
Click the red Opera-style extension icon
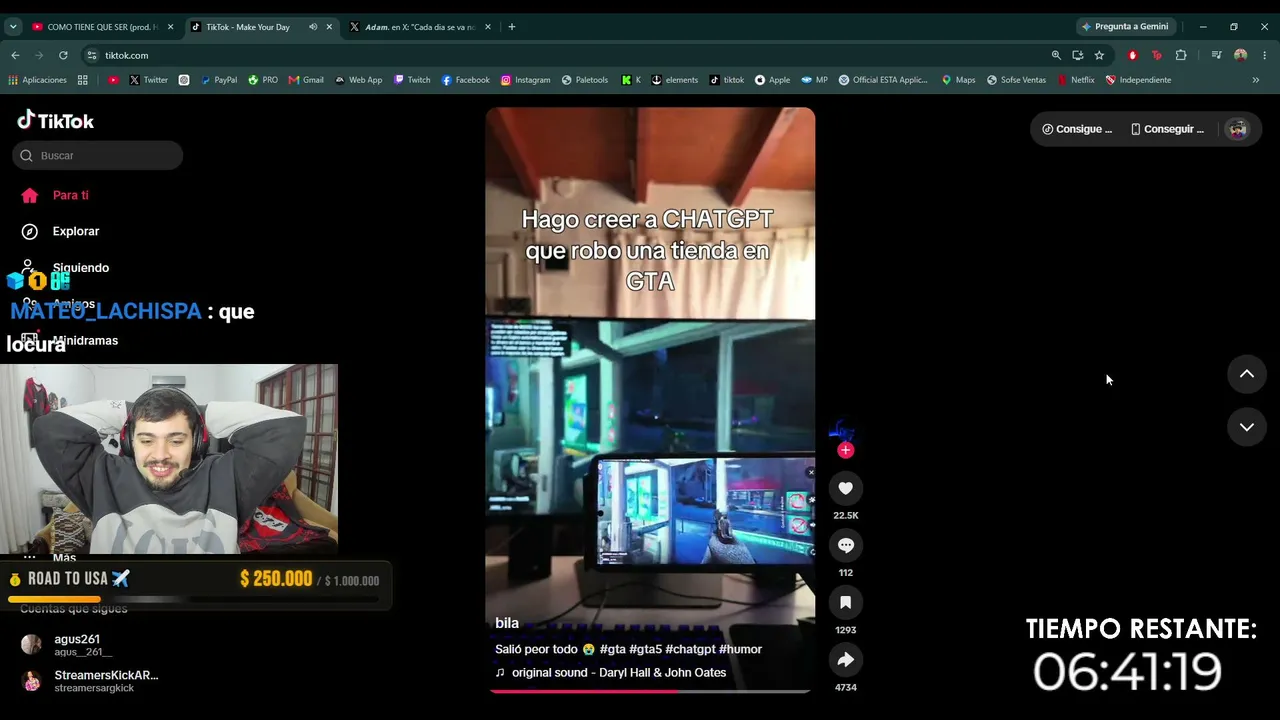click(x=1132, y=55)
